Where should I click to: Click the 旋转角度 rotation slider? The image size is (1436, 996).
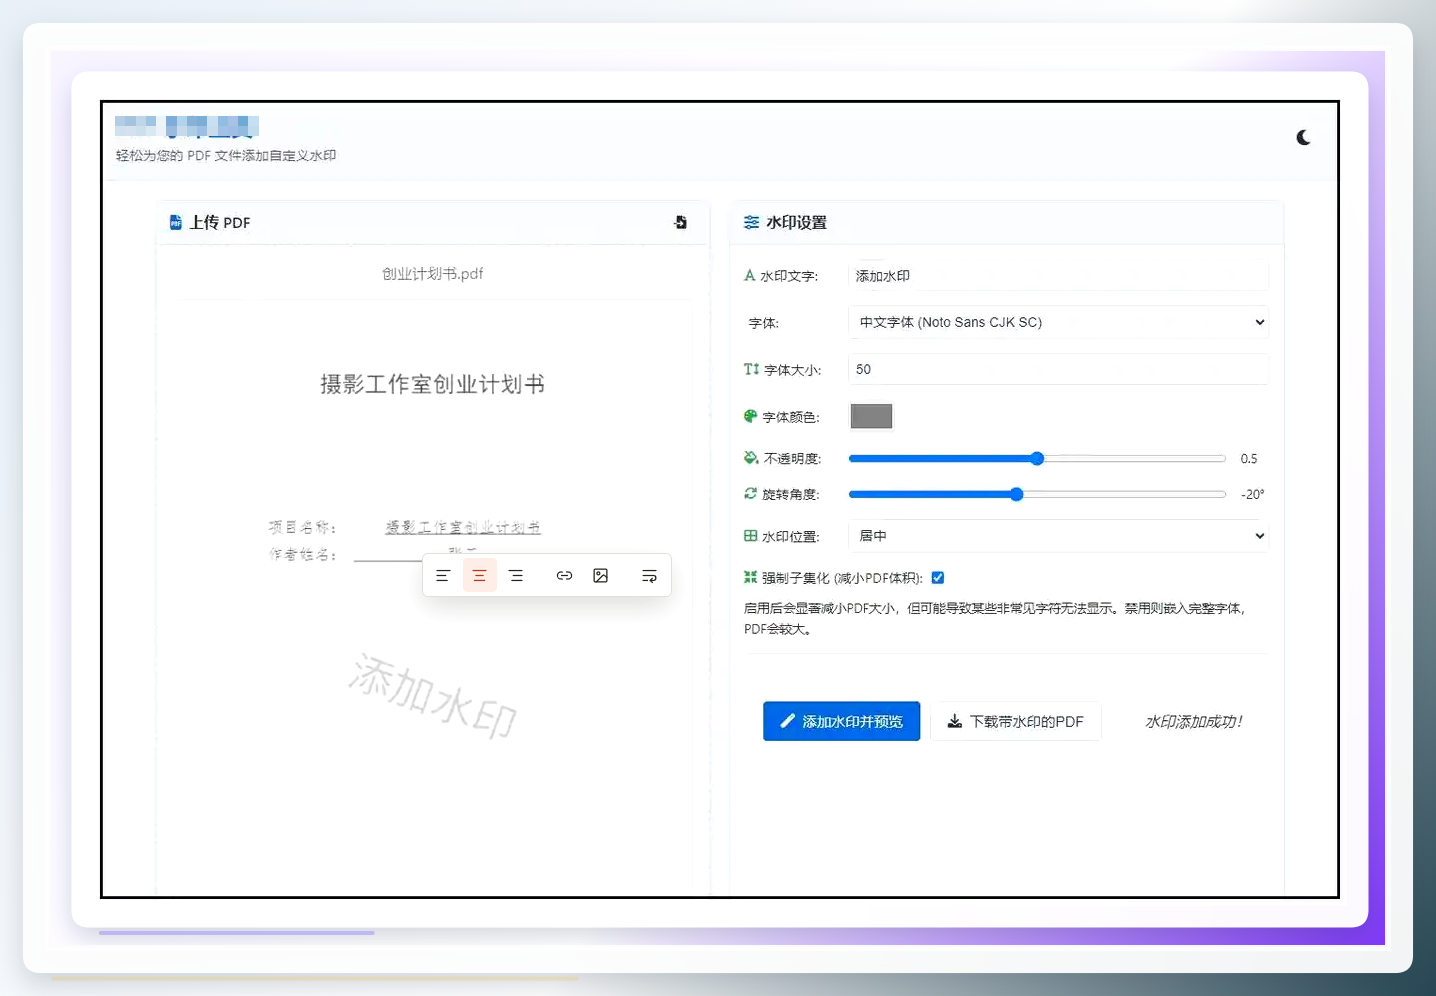[1037, 494]
